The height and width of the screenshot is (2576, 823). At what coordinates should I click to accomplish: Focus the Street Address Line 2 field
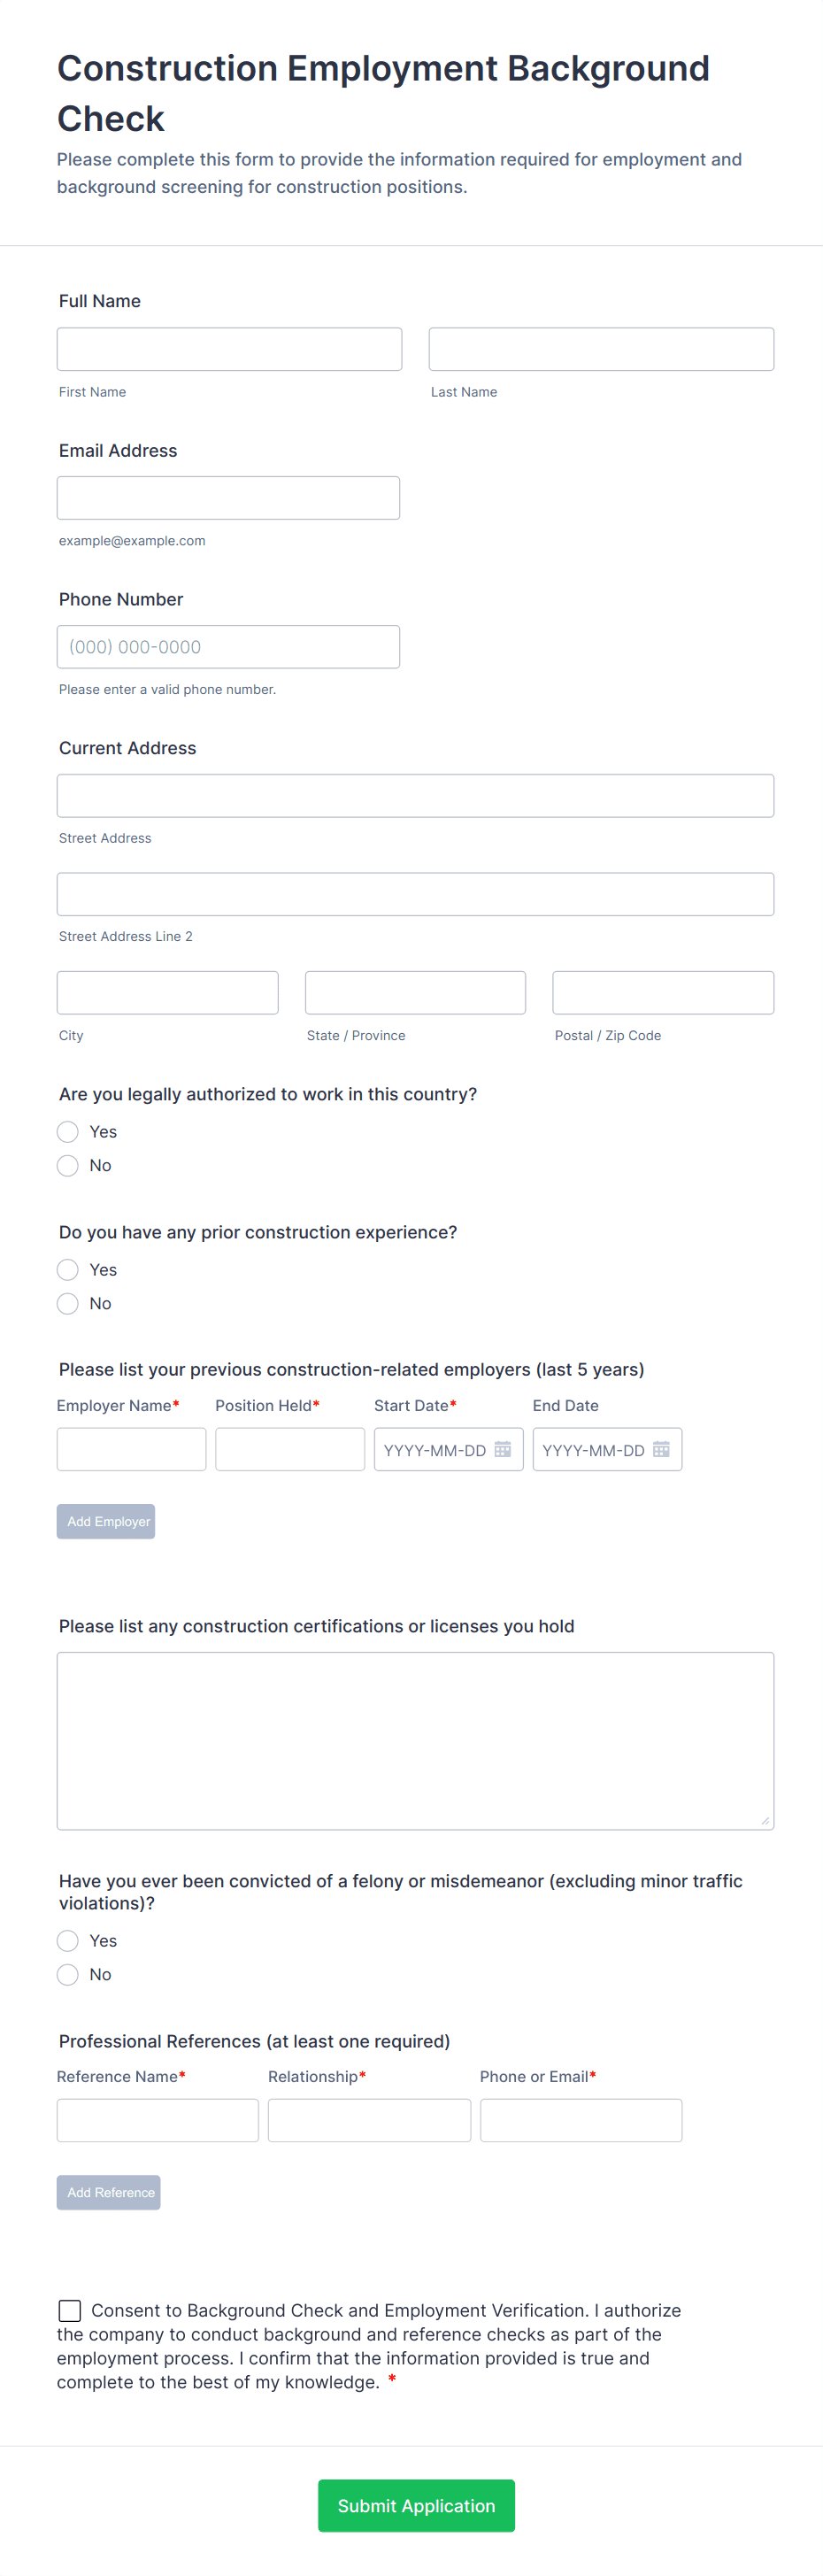(415, 894)
